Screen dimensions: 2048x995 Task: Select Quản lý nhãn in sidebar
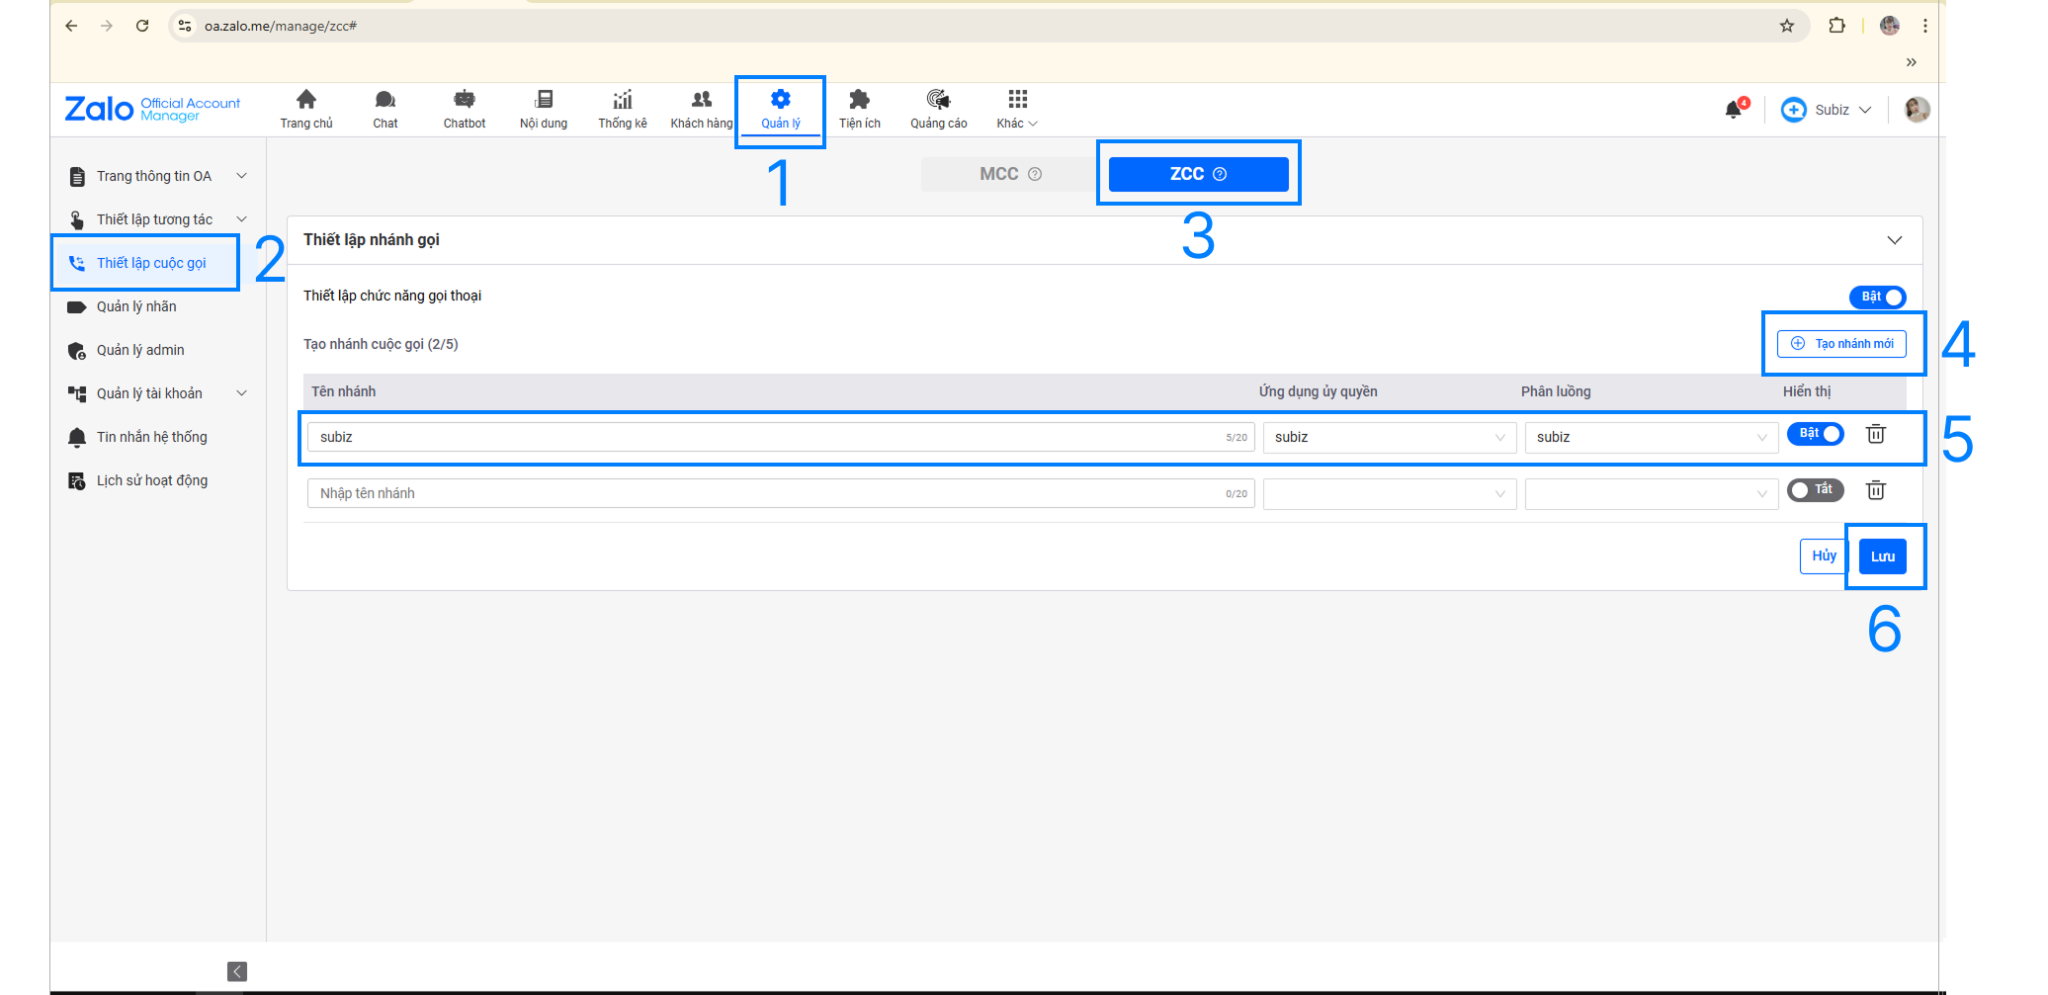click(x=137, y=307)
